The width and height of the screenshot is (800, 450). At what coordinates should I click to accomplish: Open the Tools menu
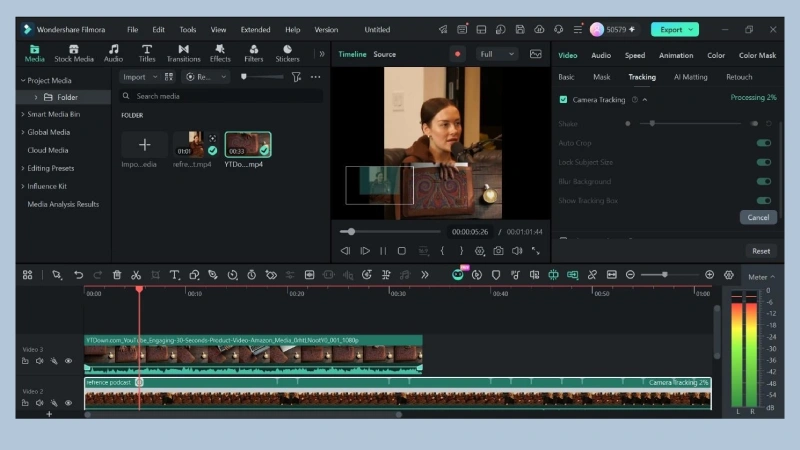(188, 30)
